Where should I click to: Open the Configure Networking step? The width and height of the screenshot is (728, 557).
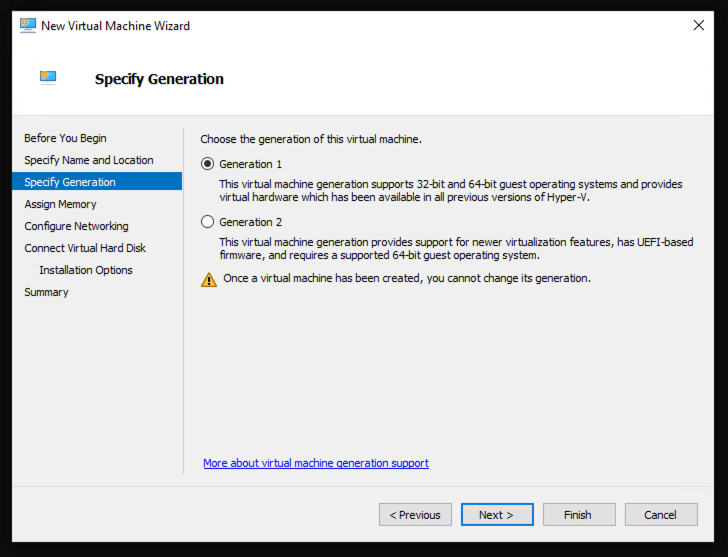coord(76,226)
